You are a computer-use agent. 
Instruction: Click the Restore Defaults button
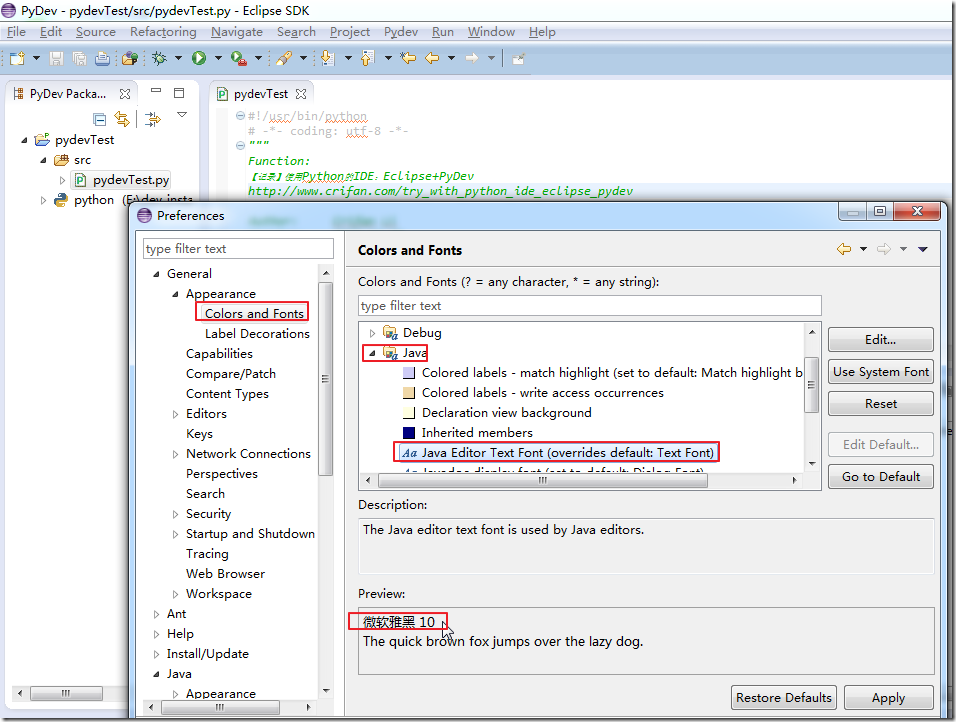pos(783,698)
